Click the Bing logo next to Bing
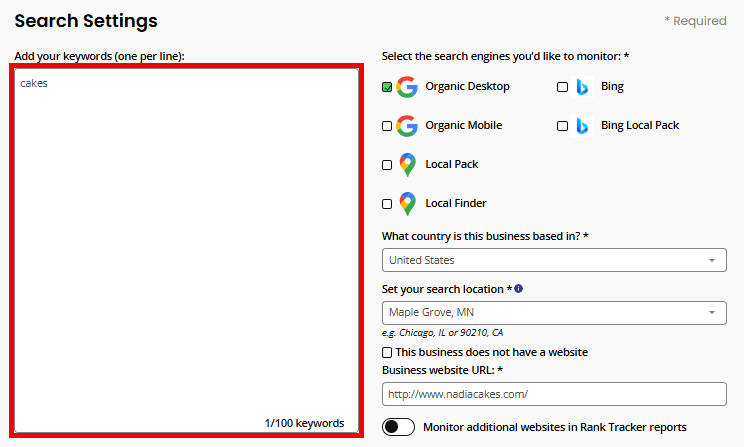 click(x=582, y=87)
